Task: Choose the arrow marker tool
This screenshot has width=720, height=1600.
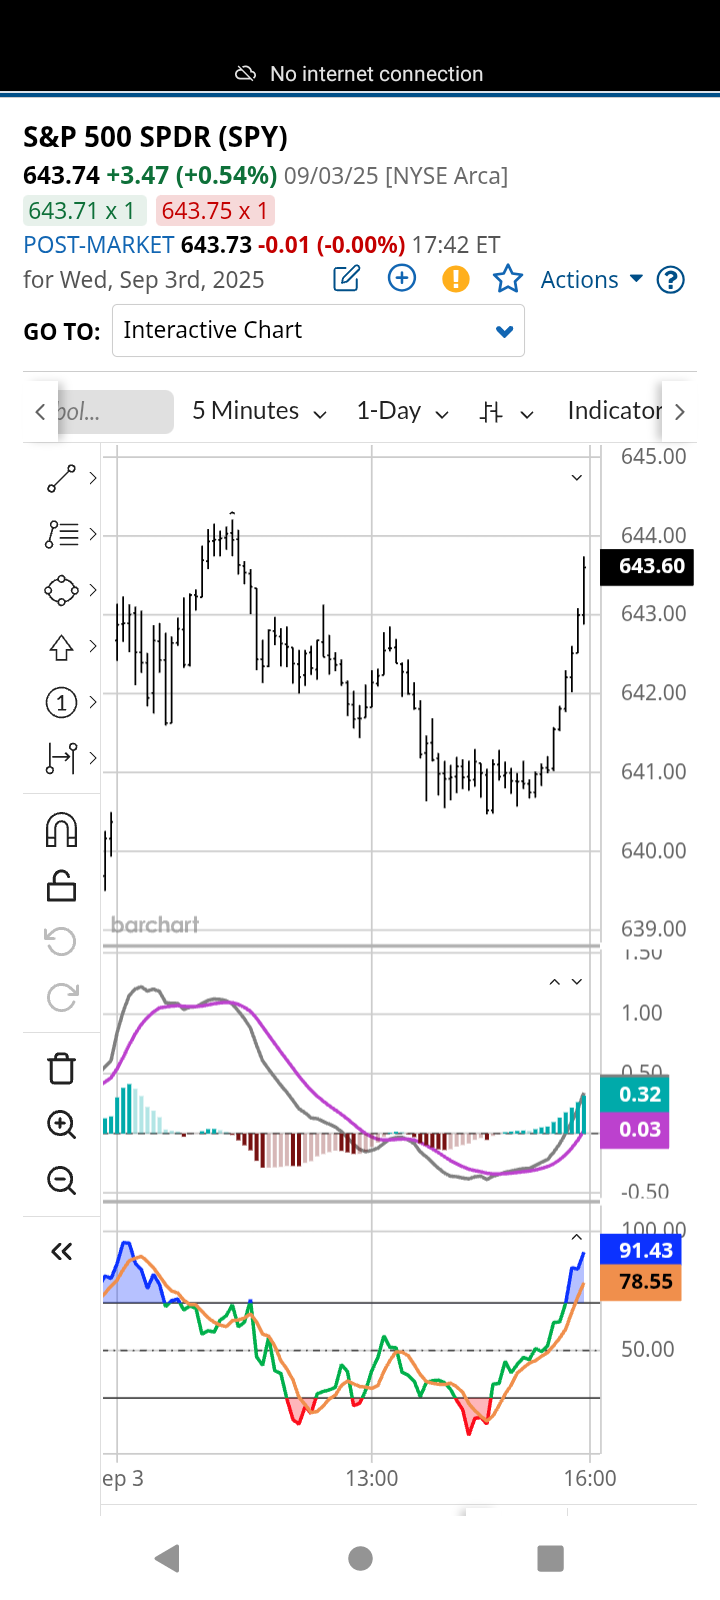Action: tap(62, 647)
